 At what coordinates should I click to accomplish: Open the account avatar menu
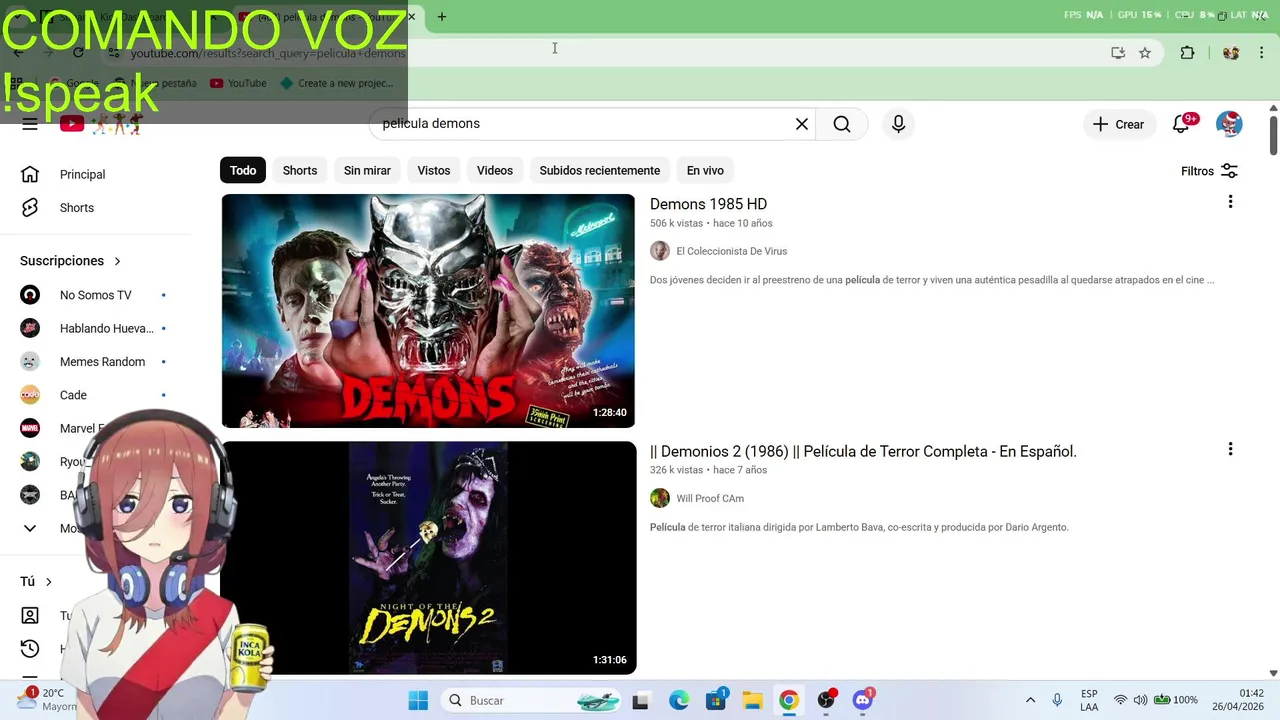pyautogui.click(x=1229, y=124)
